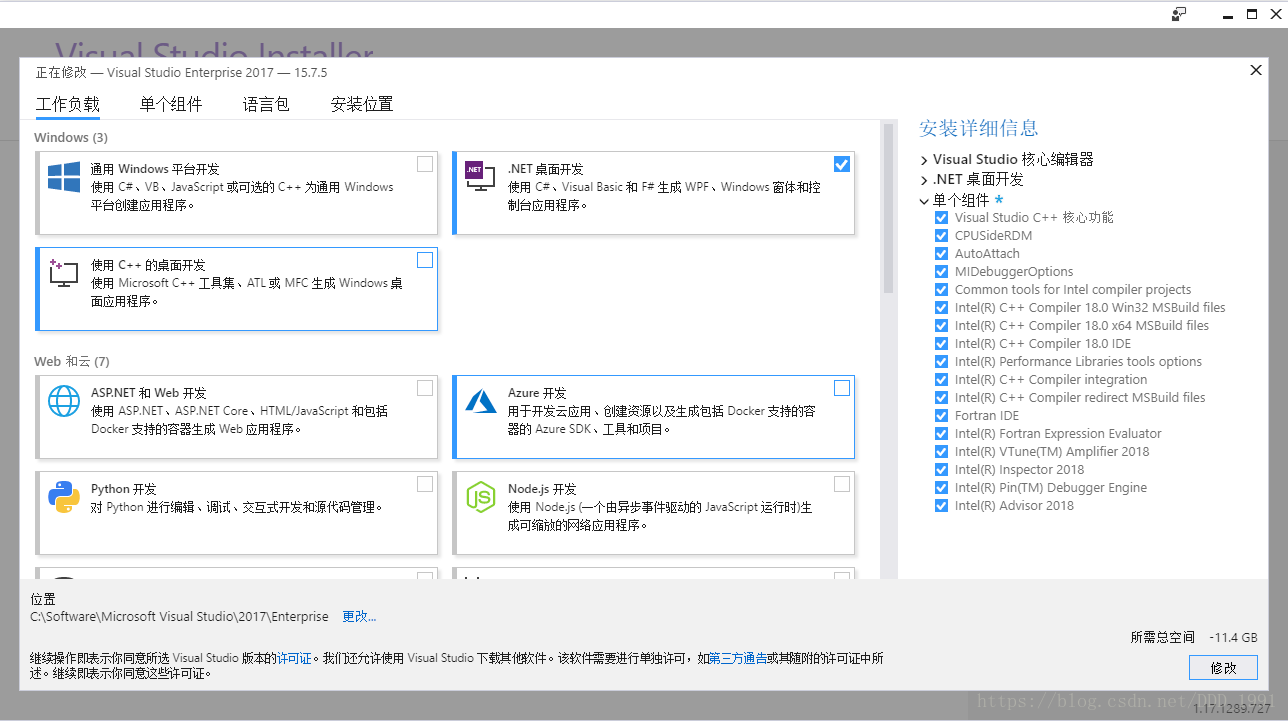Check the Azure 开发 workload checkbox

point(842,388)
